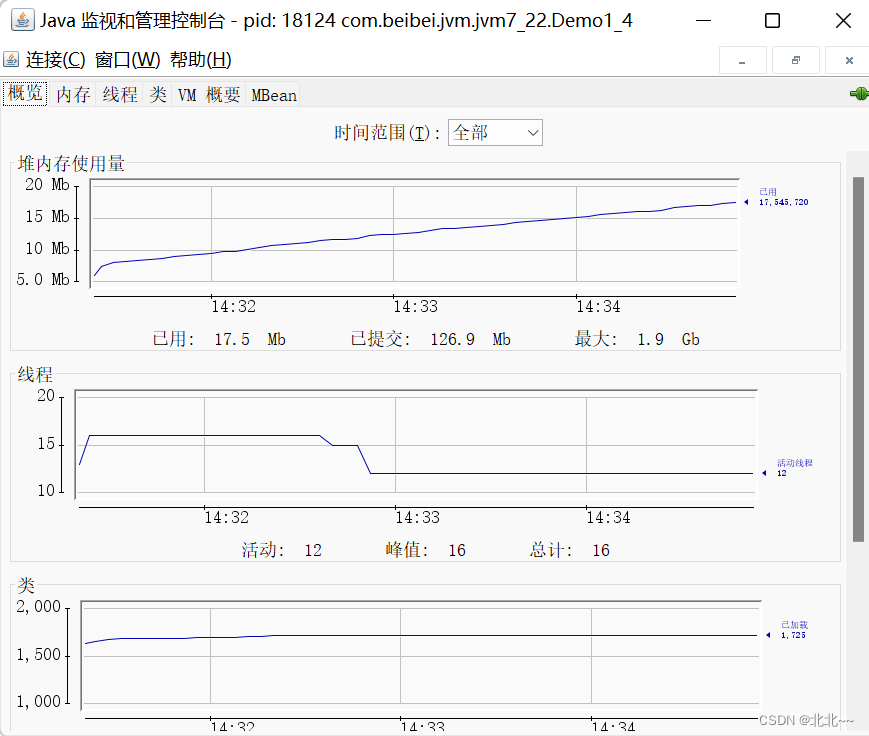This screenshot has width=869, height=736.
Task: Click the 已加载 legend marker on classes chart
Action: coord(768,635)
